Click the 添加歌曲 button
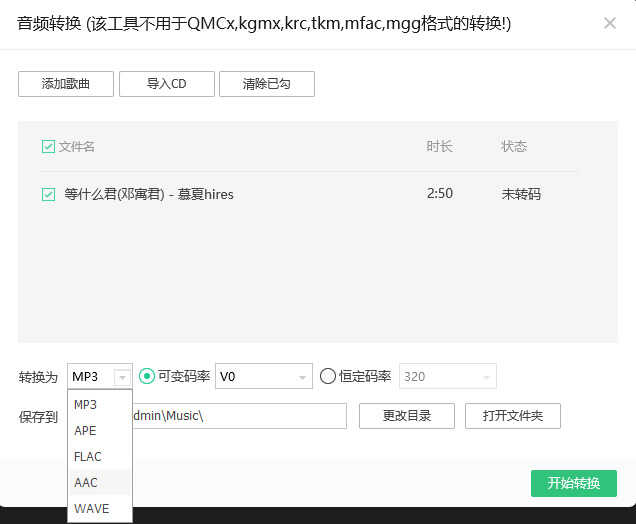This screenshot has width=636, height=524. click(66, 84)
